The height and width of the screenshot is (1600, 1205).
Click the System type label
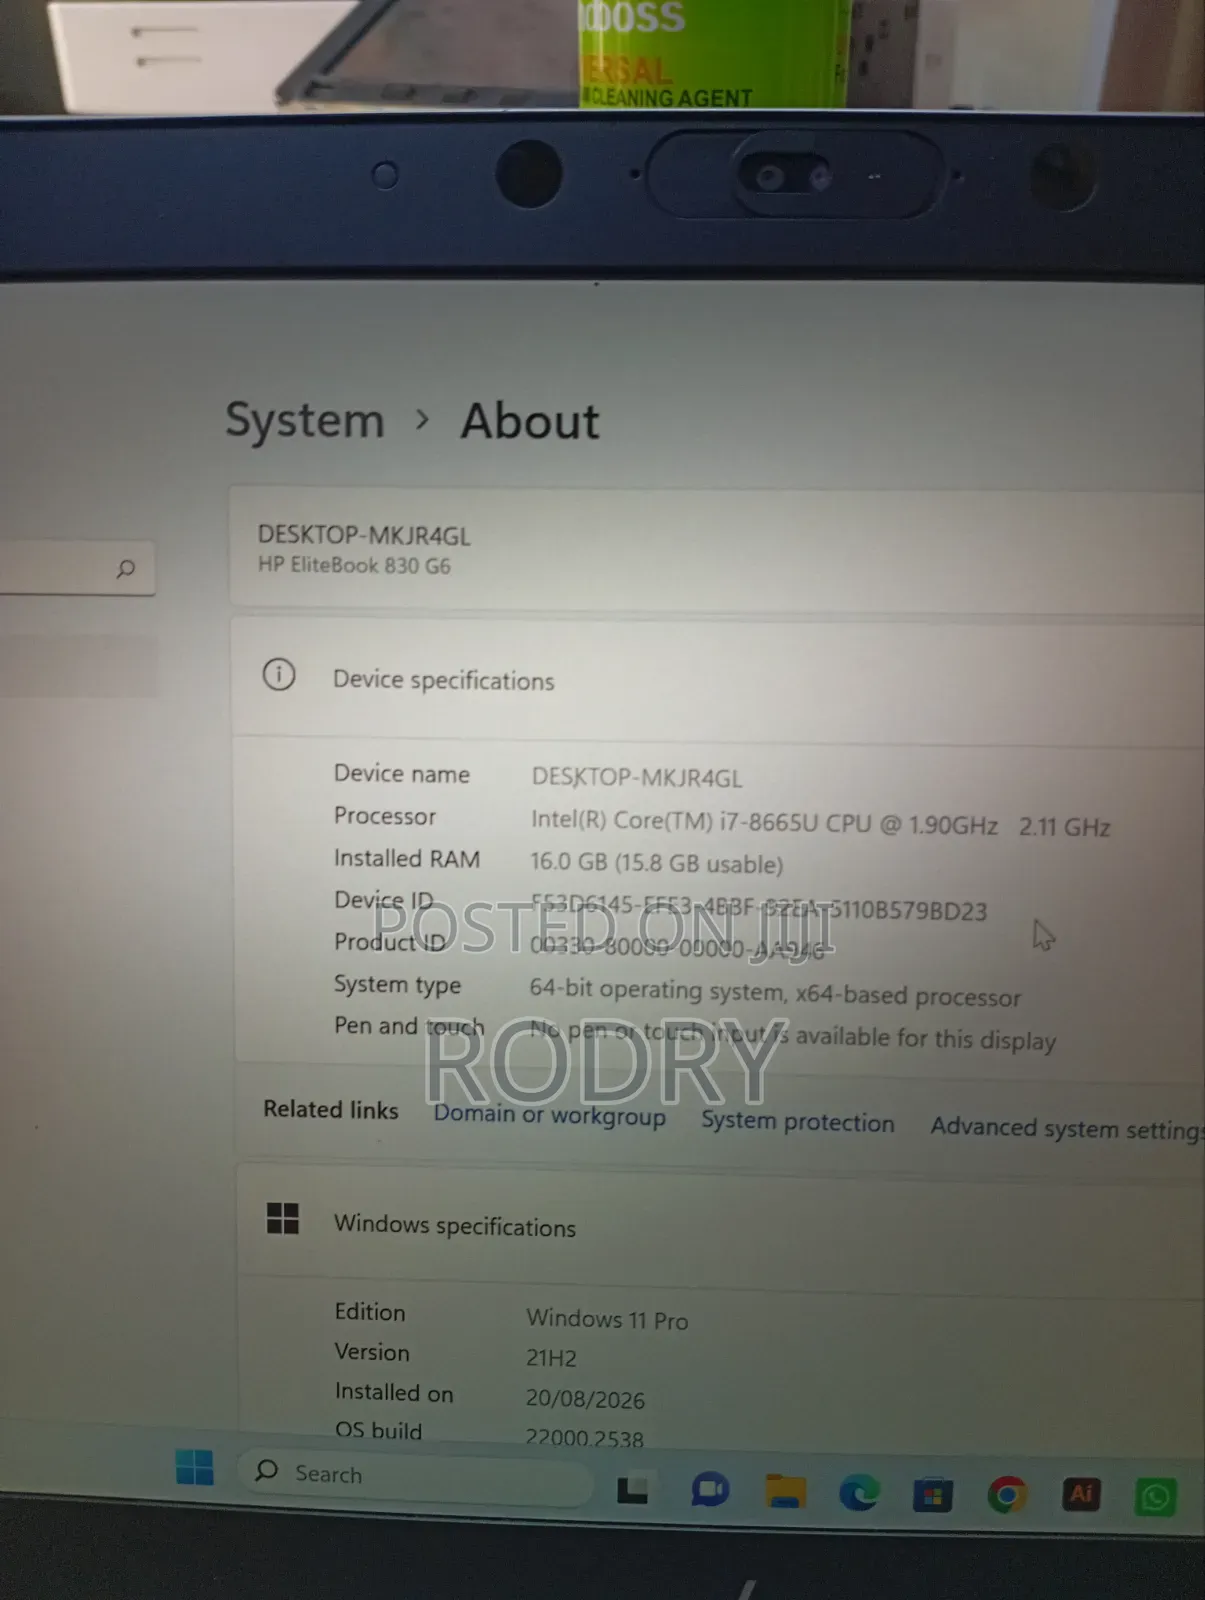pyautogui.click(x=397, y=985)
